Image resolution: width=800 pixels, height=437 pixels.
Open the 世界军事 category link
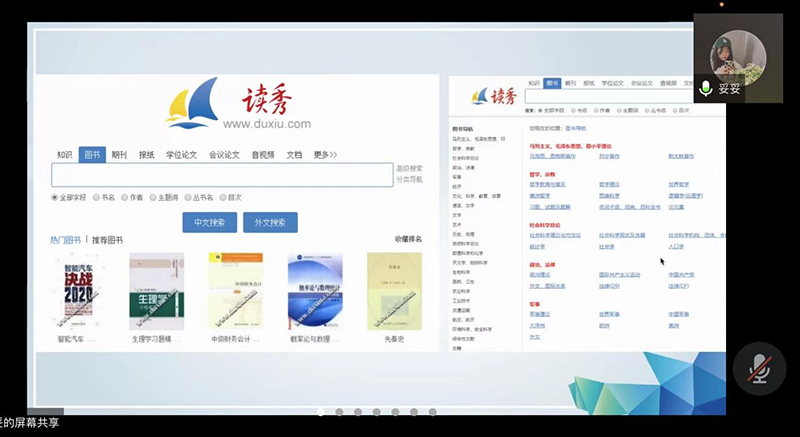[609, 314]
